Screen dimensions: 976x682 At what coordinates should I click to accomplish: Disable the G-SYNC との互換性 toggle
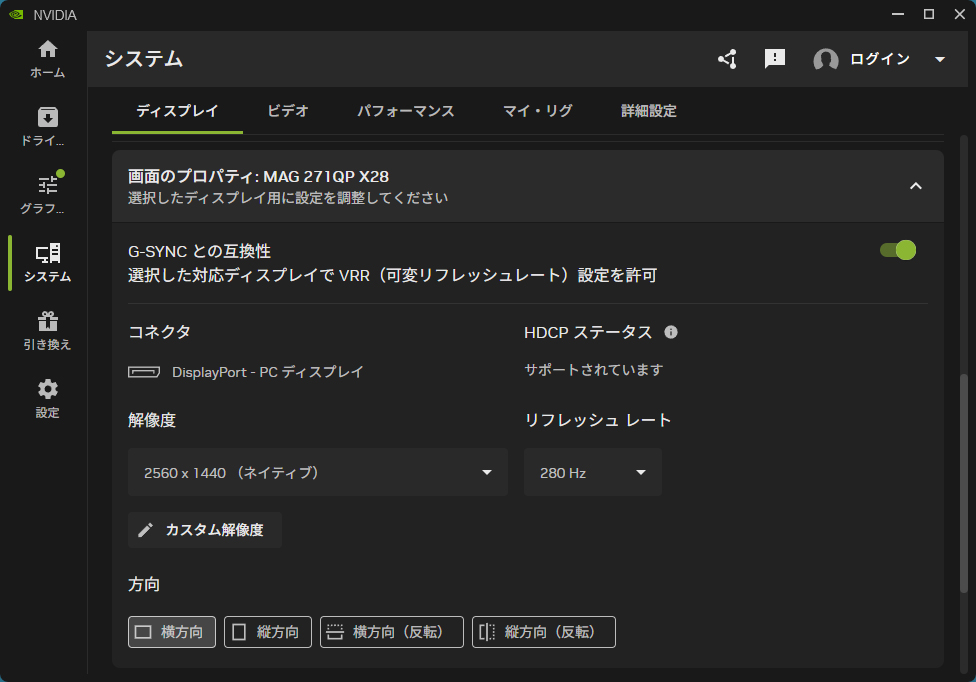[898, 250]
